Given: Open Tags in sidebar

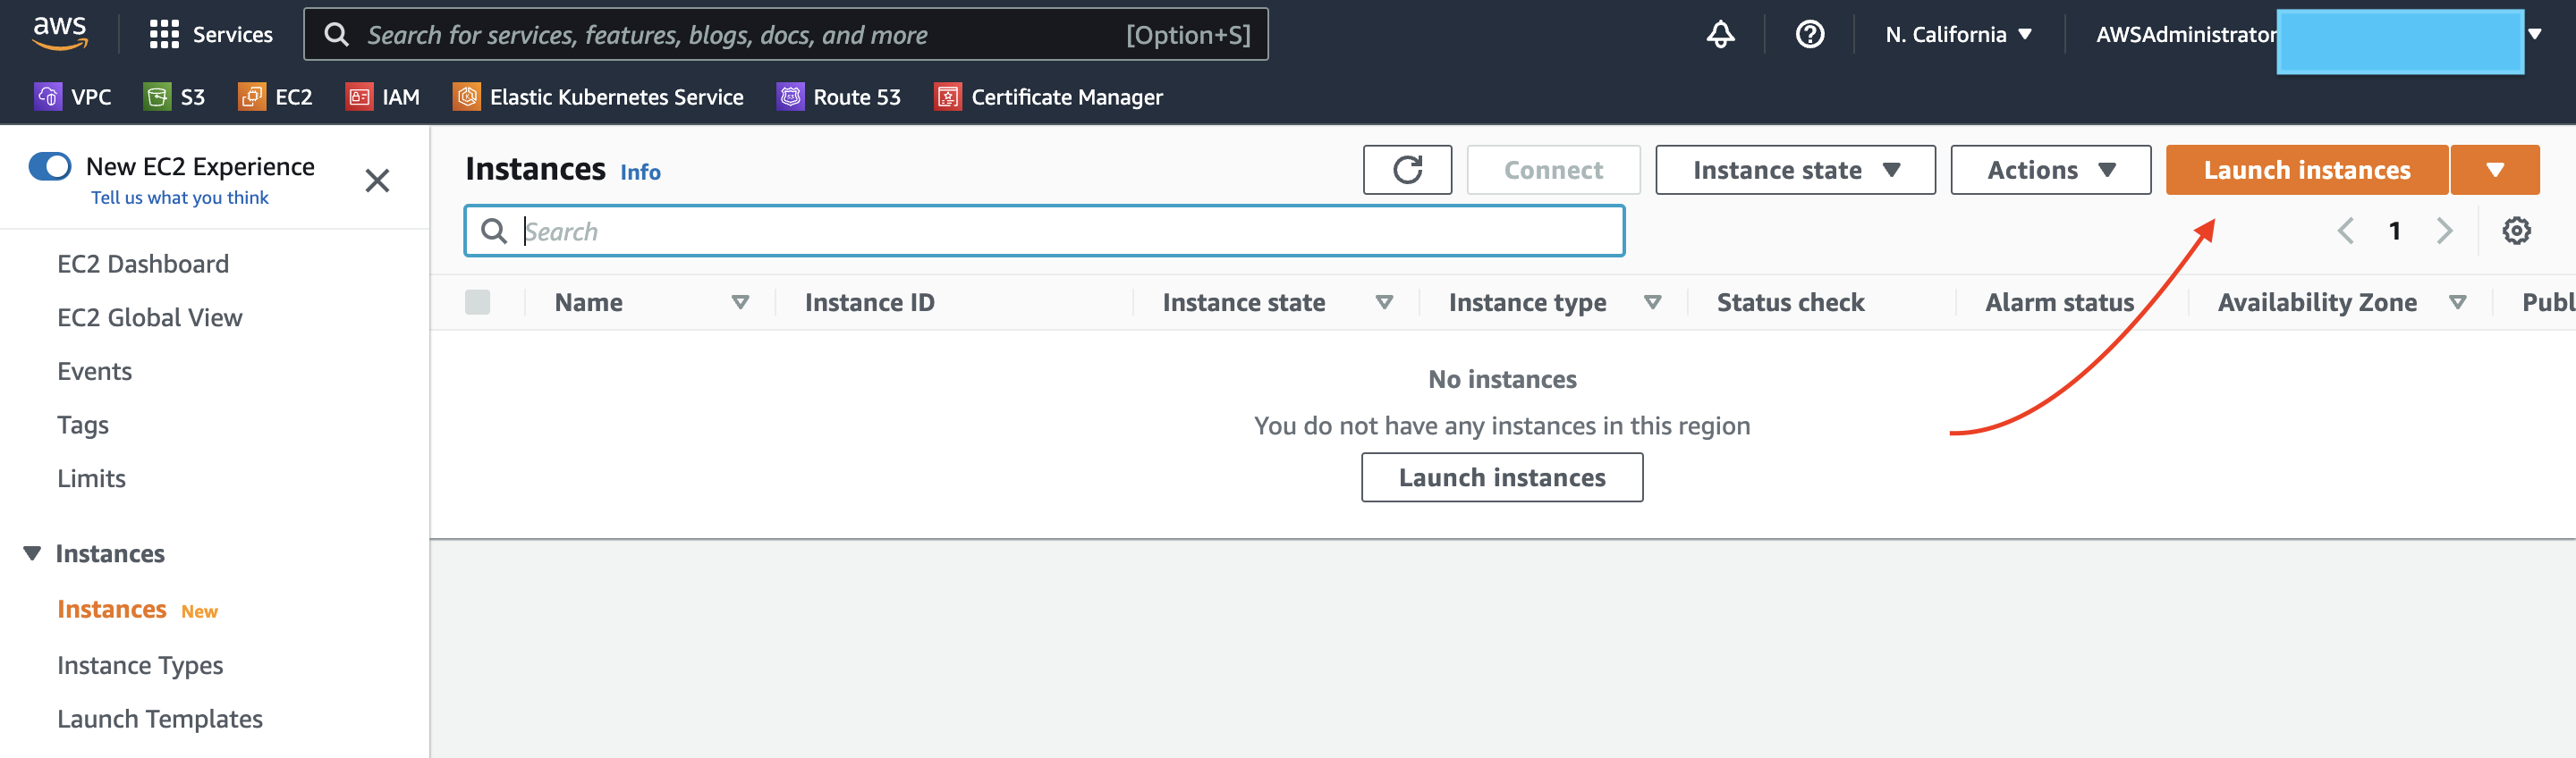Looking at the screenshot, I should coord(83,425).
